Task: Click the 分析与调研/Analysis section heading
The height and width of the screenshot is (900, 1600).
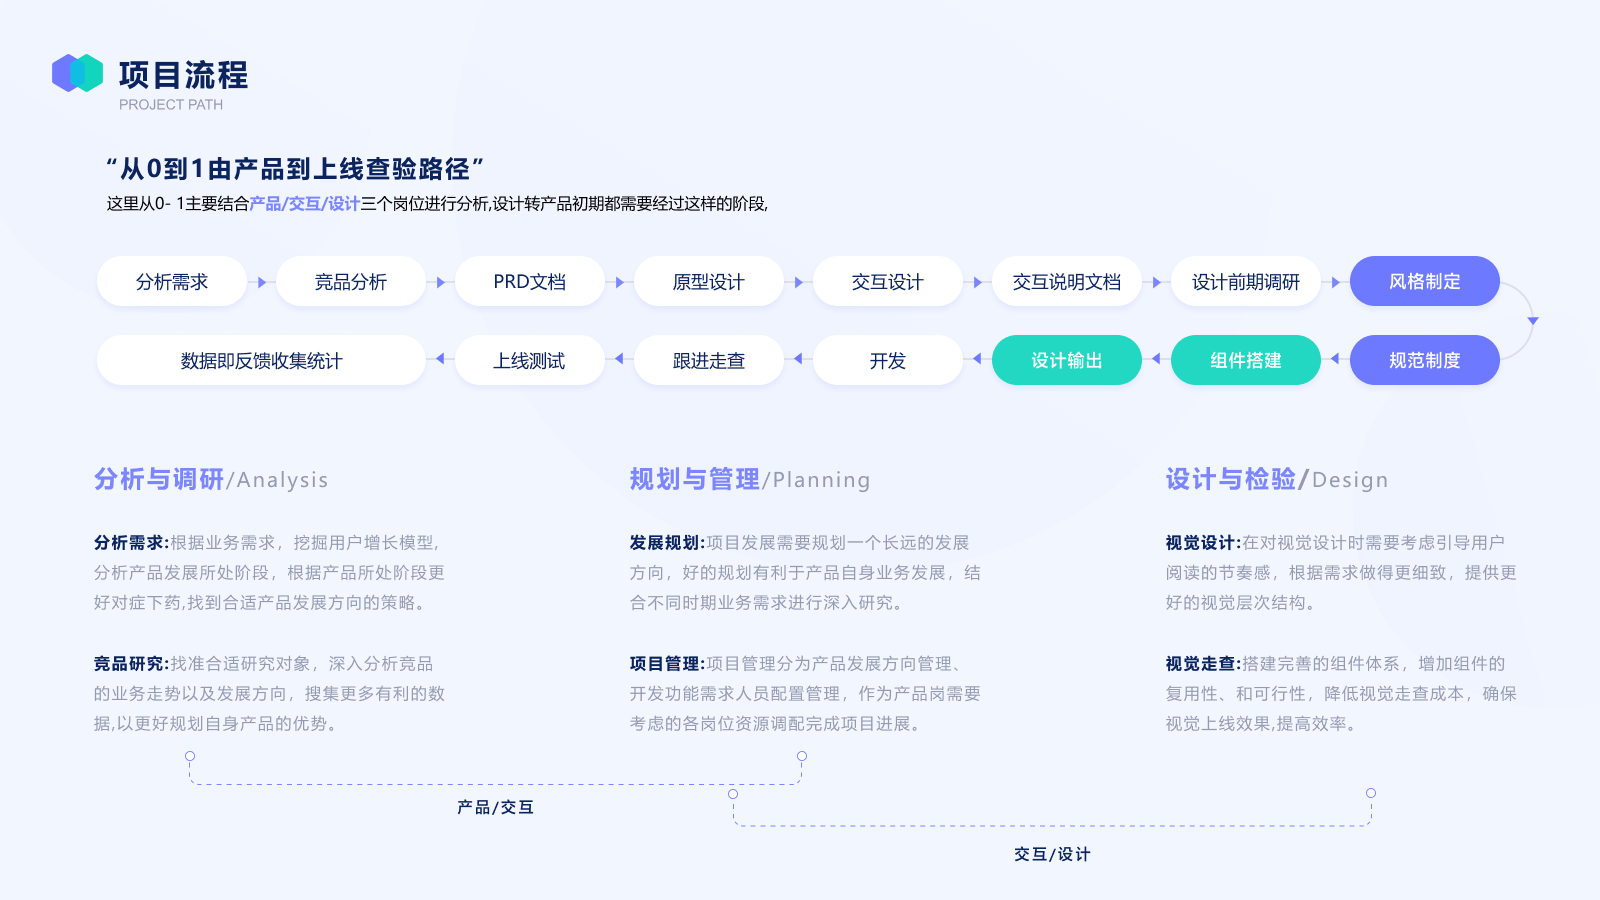Action: 211,479
